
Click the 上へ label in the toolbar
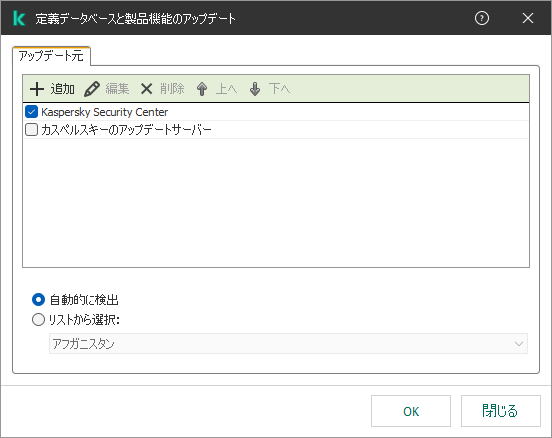(226, 89)
